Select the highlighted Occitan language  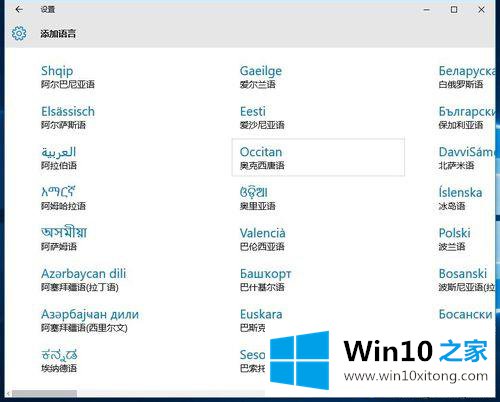(318, 157)
